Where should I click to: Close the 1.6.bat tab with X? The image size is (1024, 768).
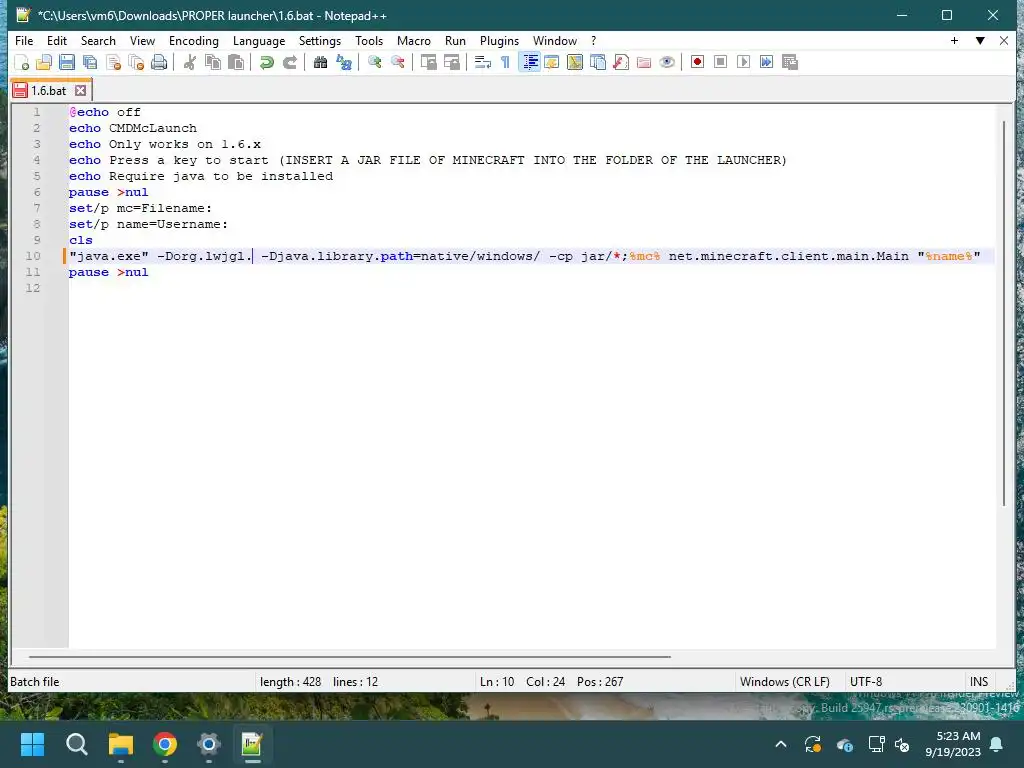(80, 91)
